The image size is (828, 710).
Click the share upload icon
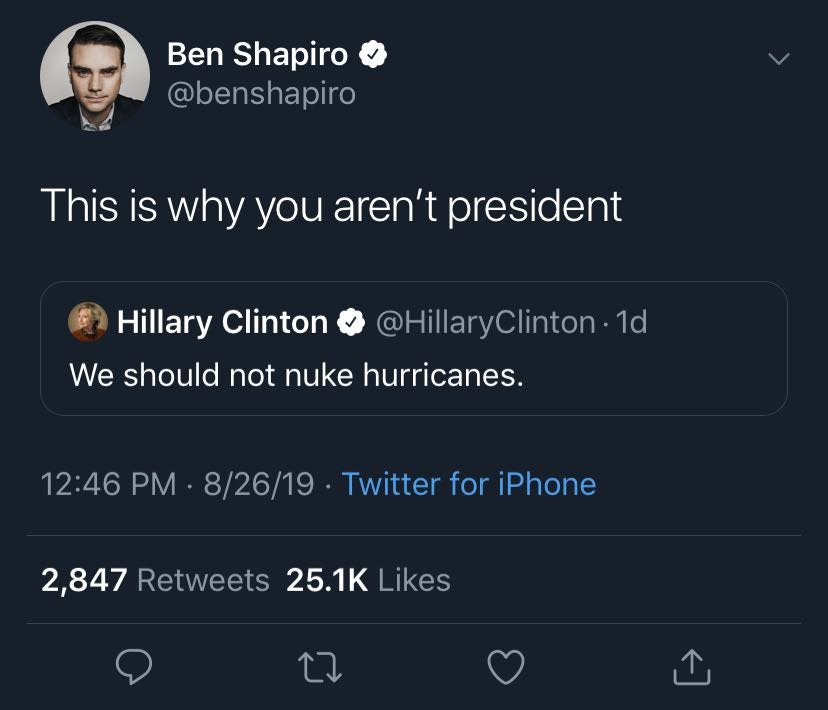(691, 665)
